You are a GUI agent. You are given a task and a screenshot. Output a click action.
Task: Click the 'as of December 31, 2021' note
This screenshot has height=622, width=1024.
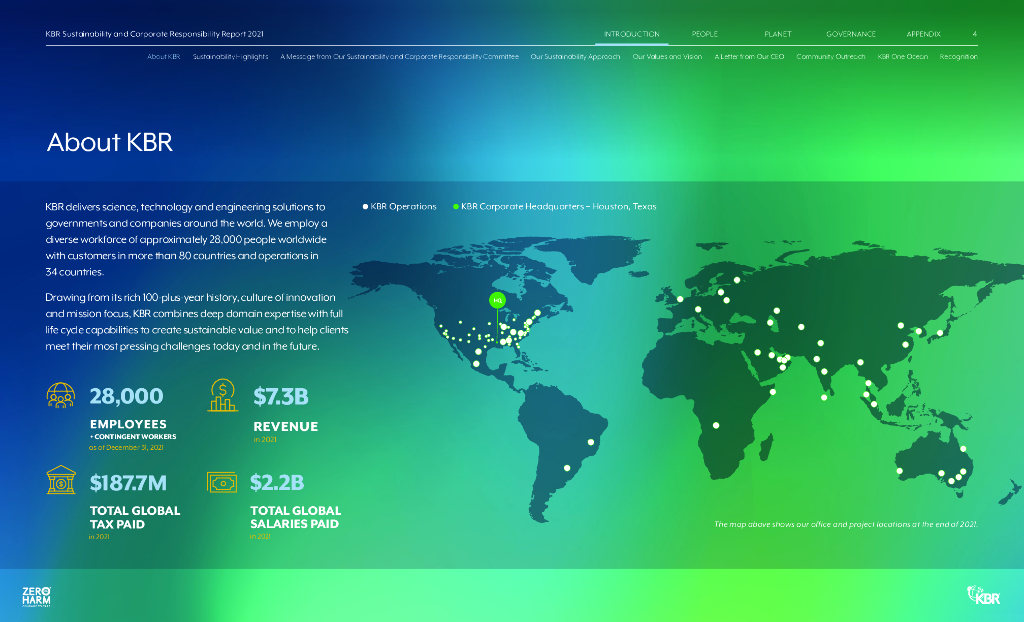click(x=126, y=448)
